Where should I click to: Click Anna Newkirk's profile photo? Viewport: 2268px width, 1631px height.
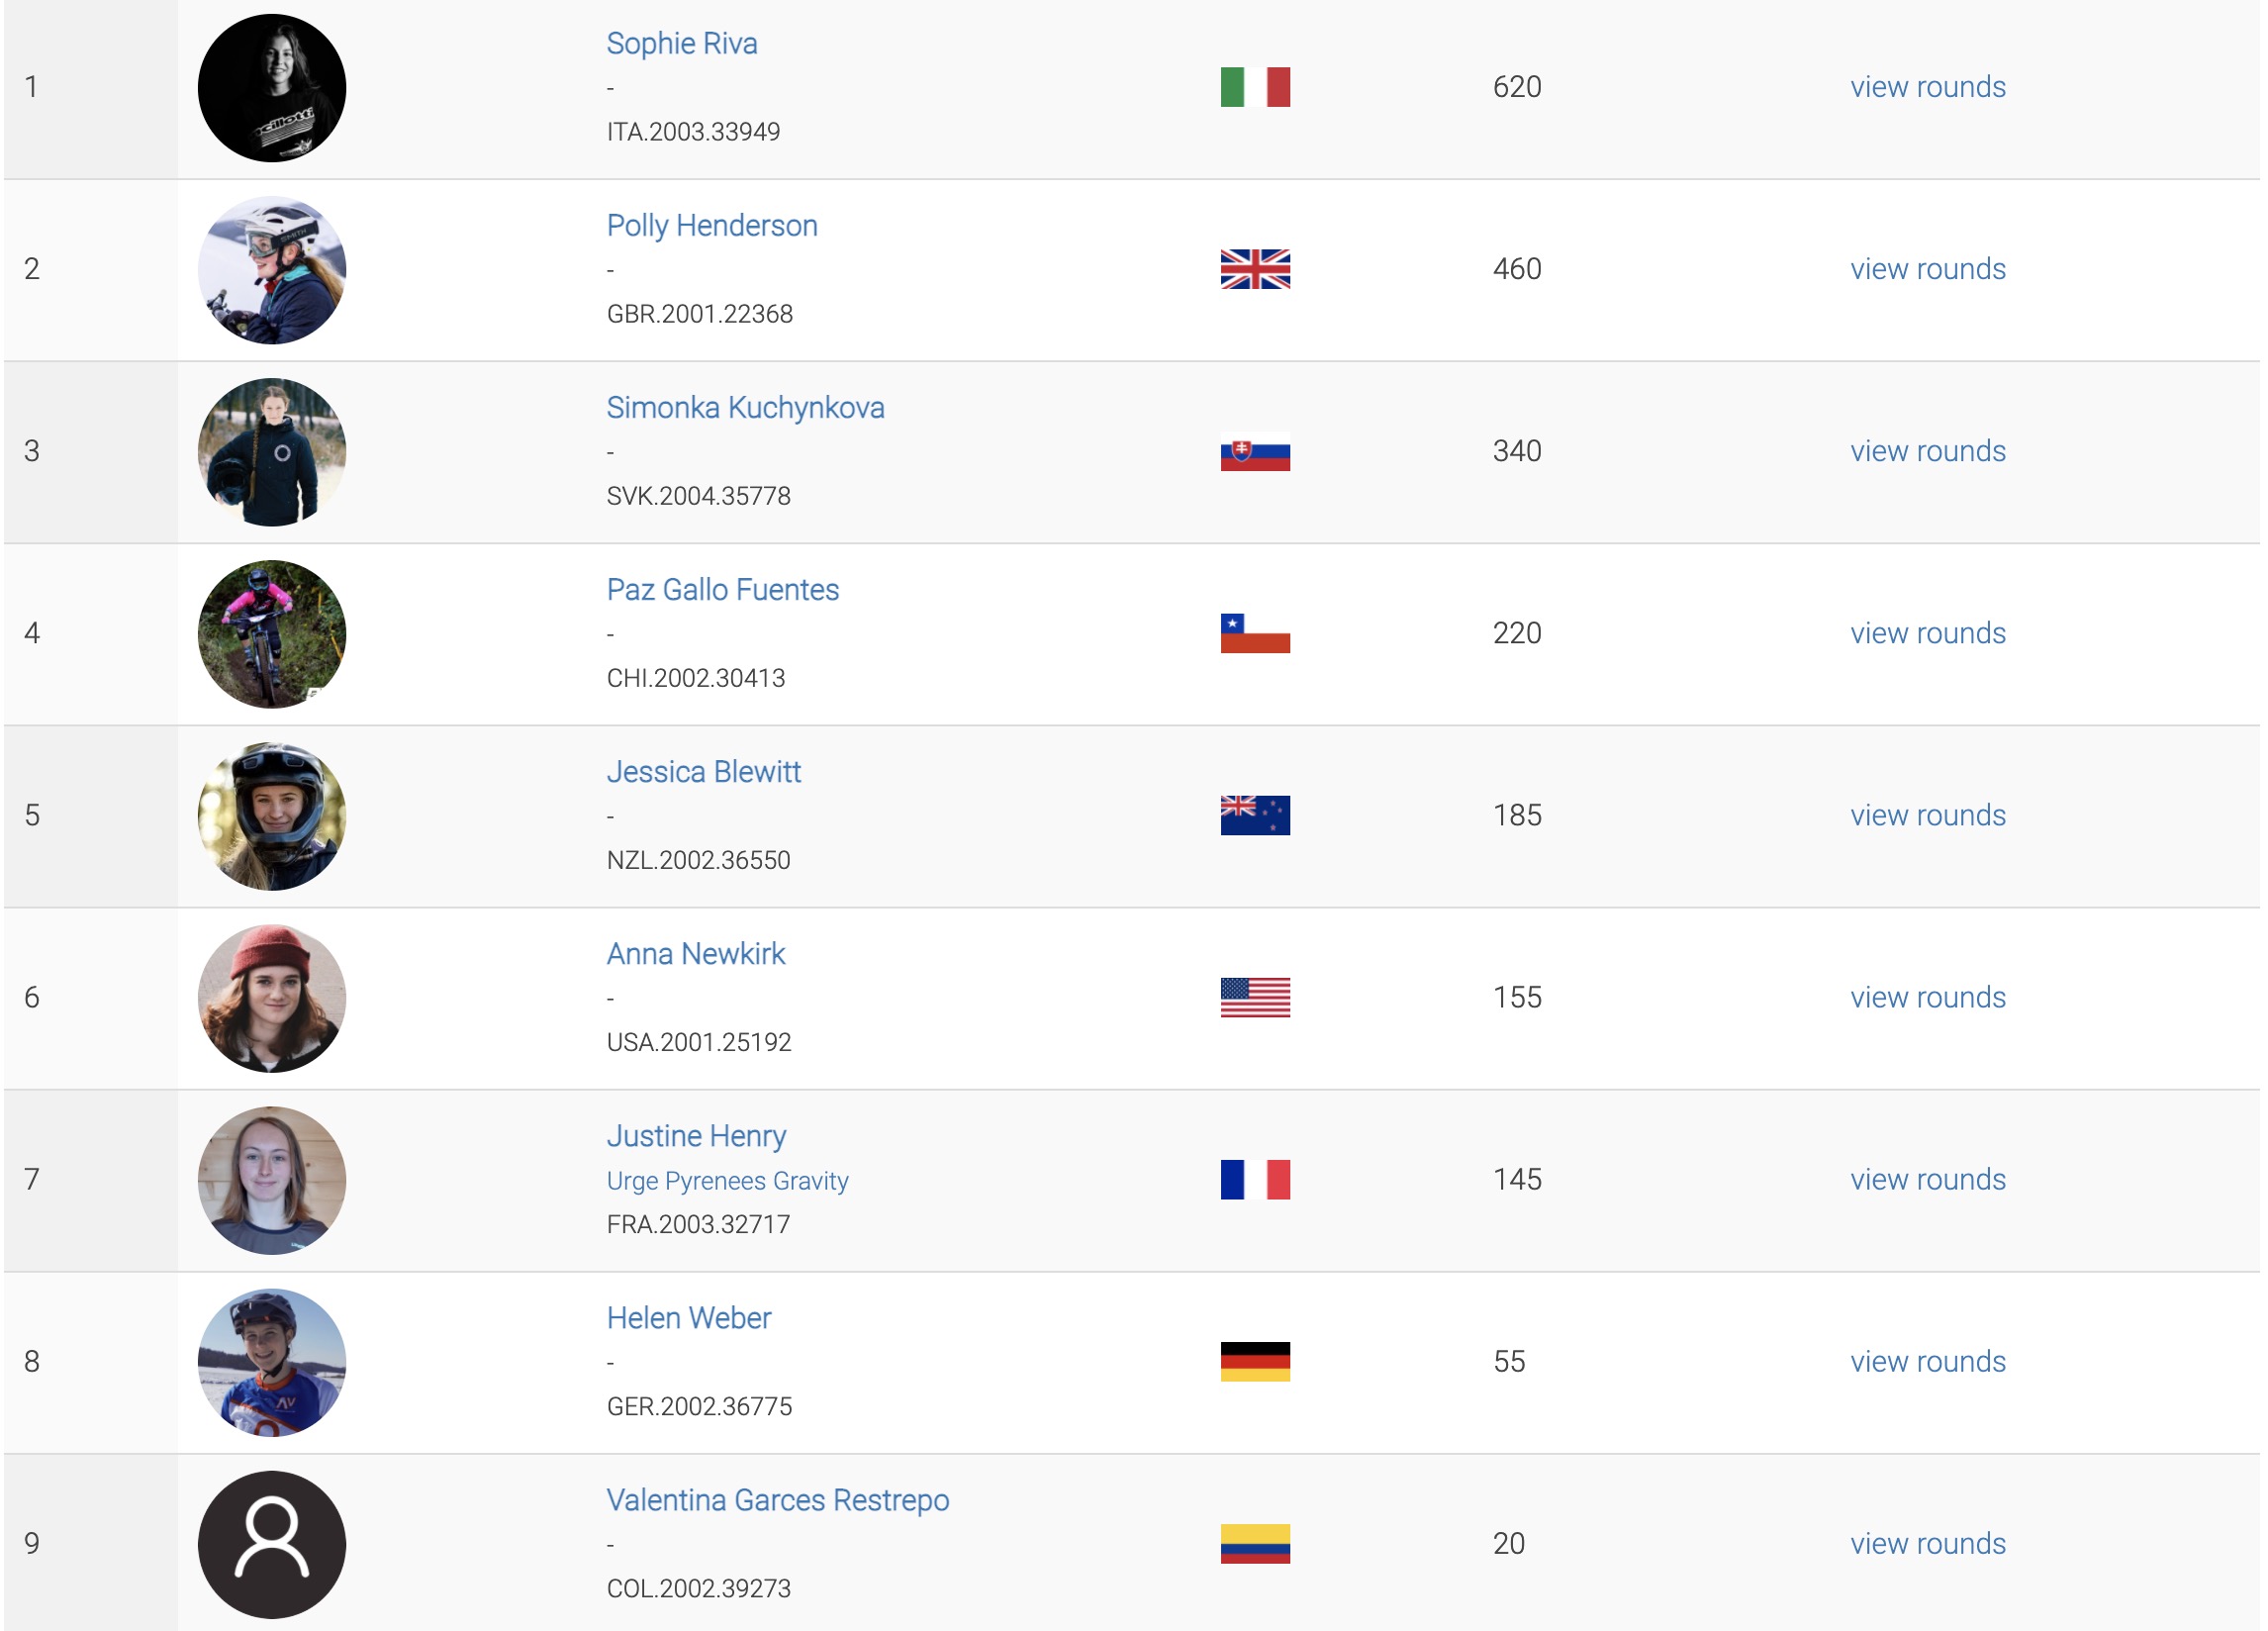(x=272, y=998)
